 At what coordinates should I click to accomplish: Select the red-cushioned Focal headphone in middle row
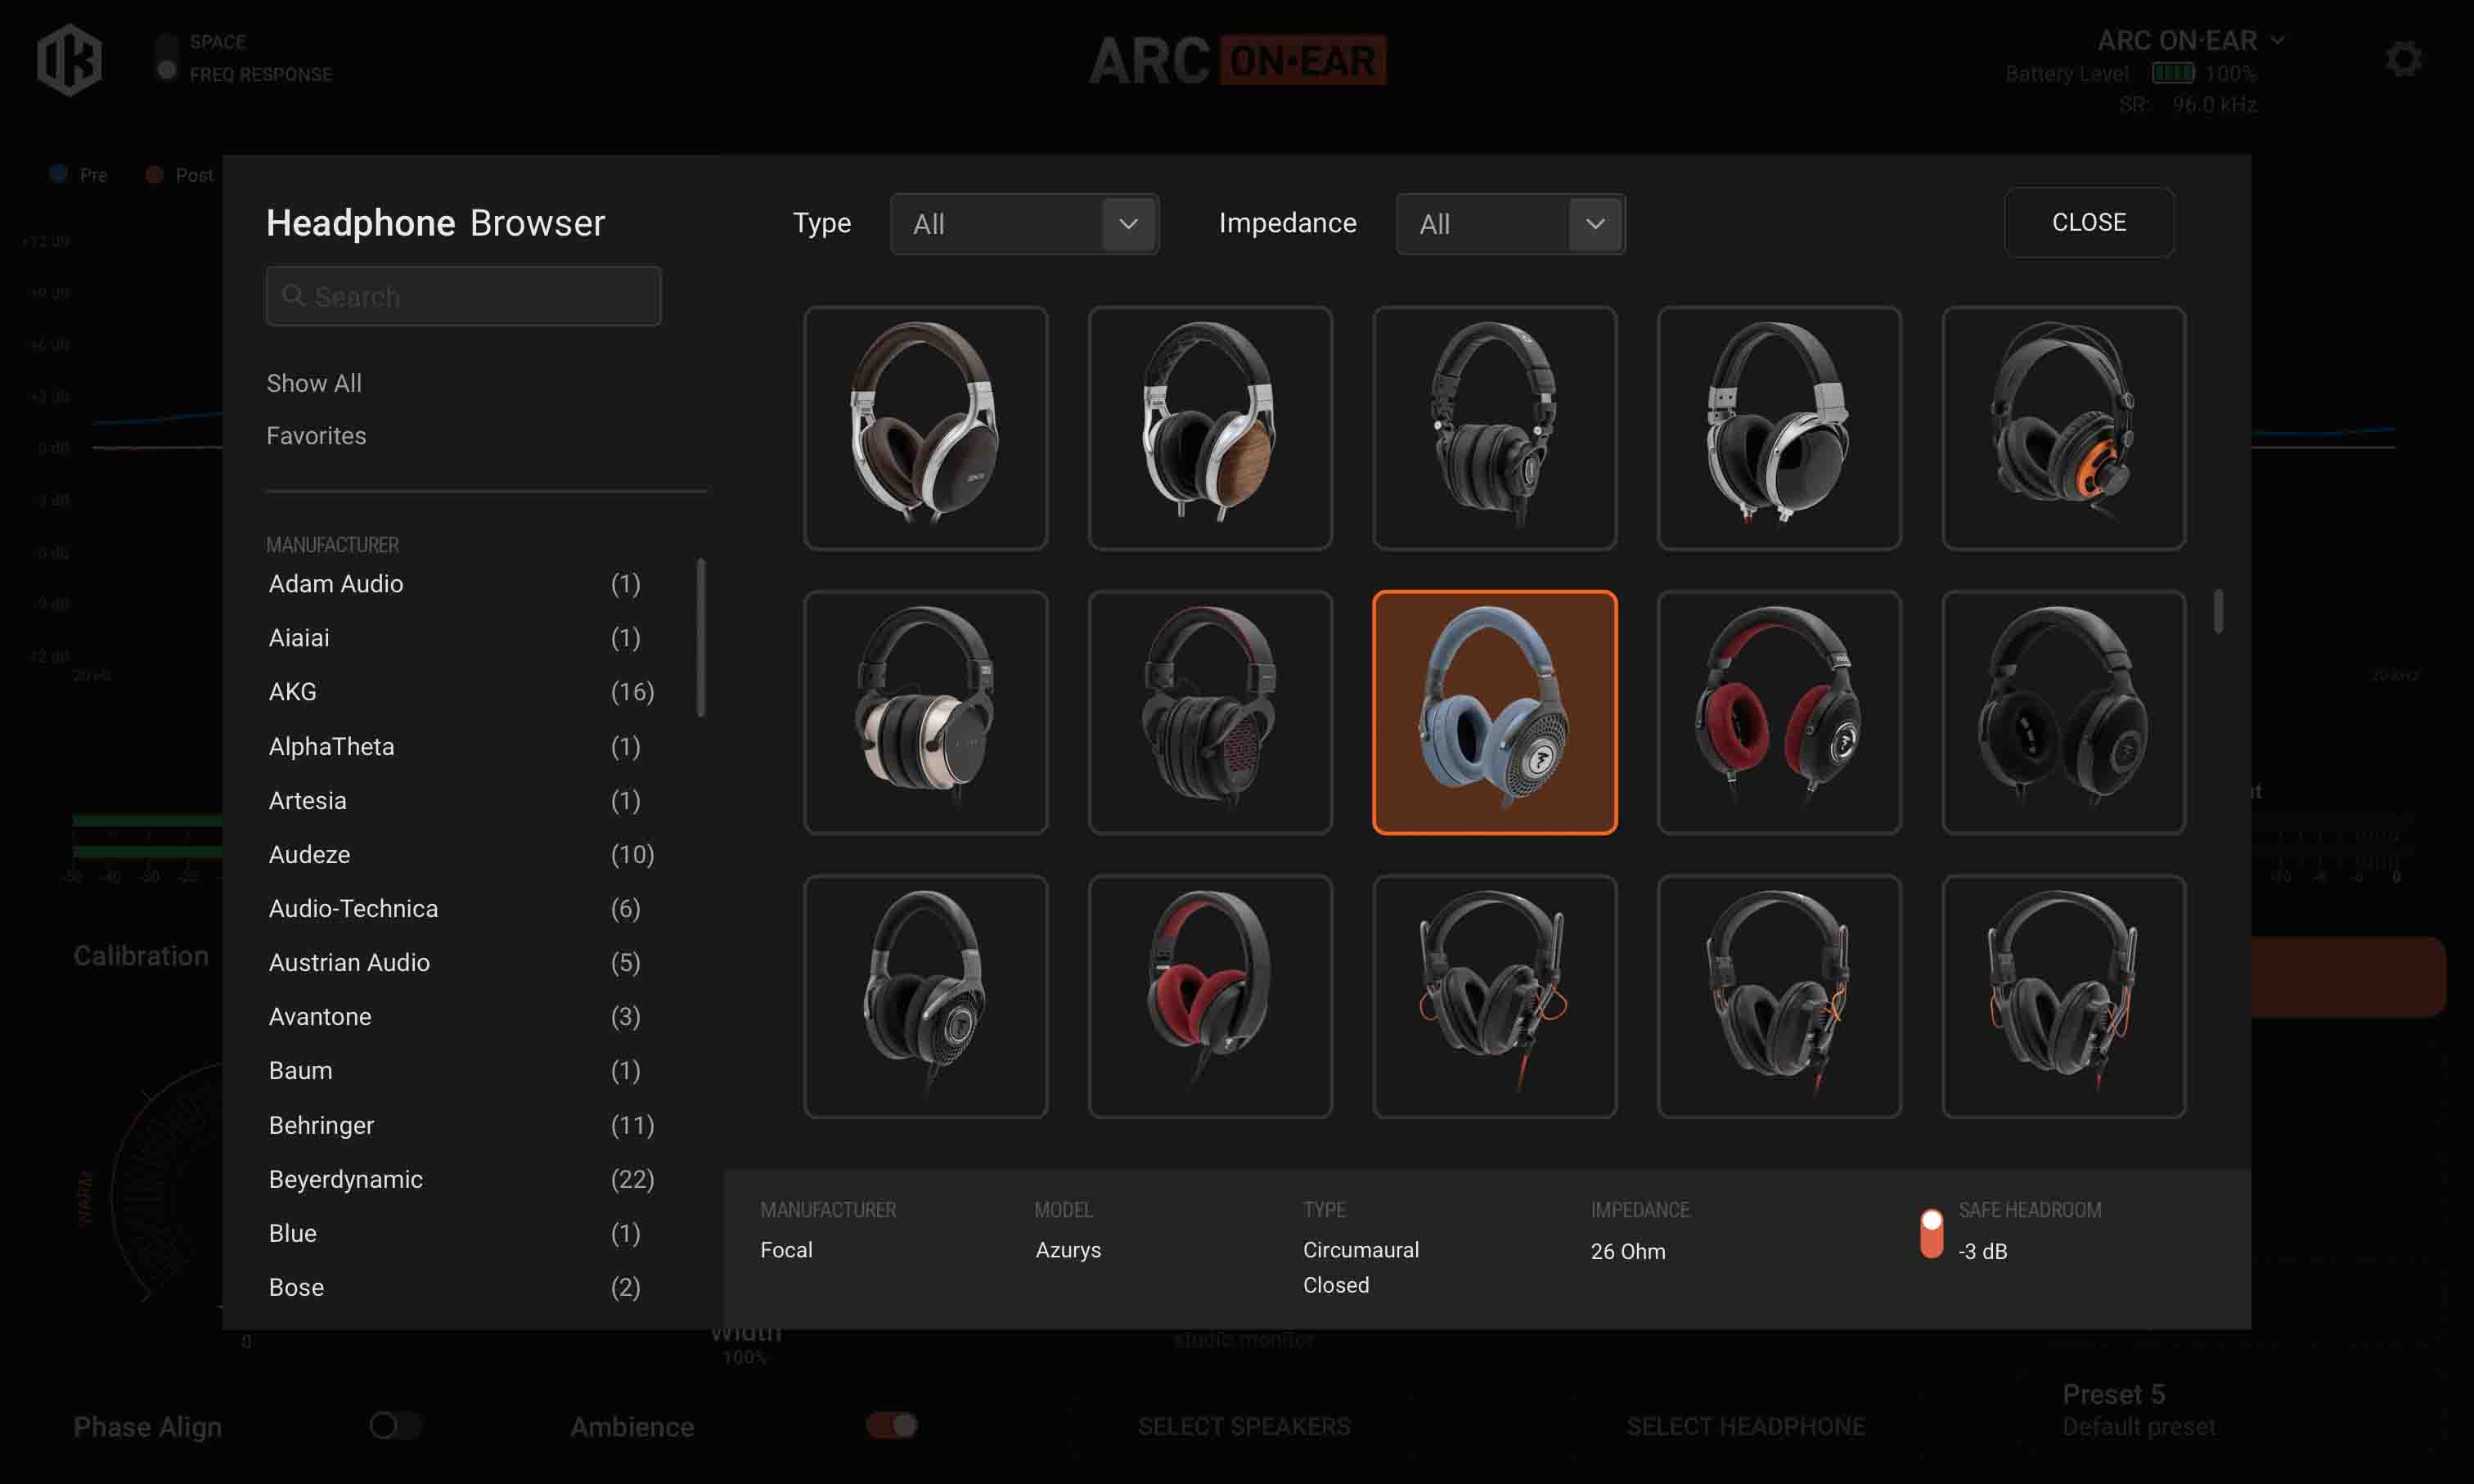[1779, 712]
